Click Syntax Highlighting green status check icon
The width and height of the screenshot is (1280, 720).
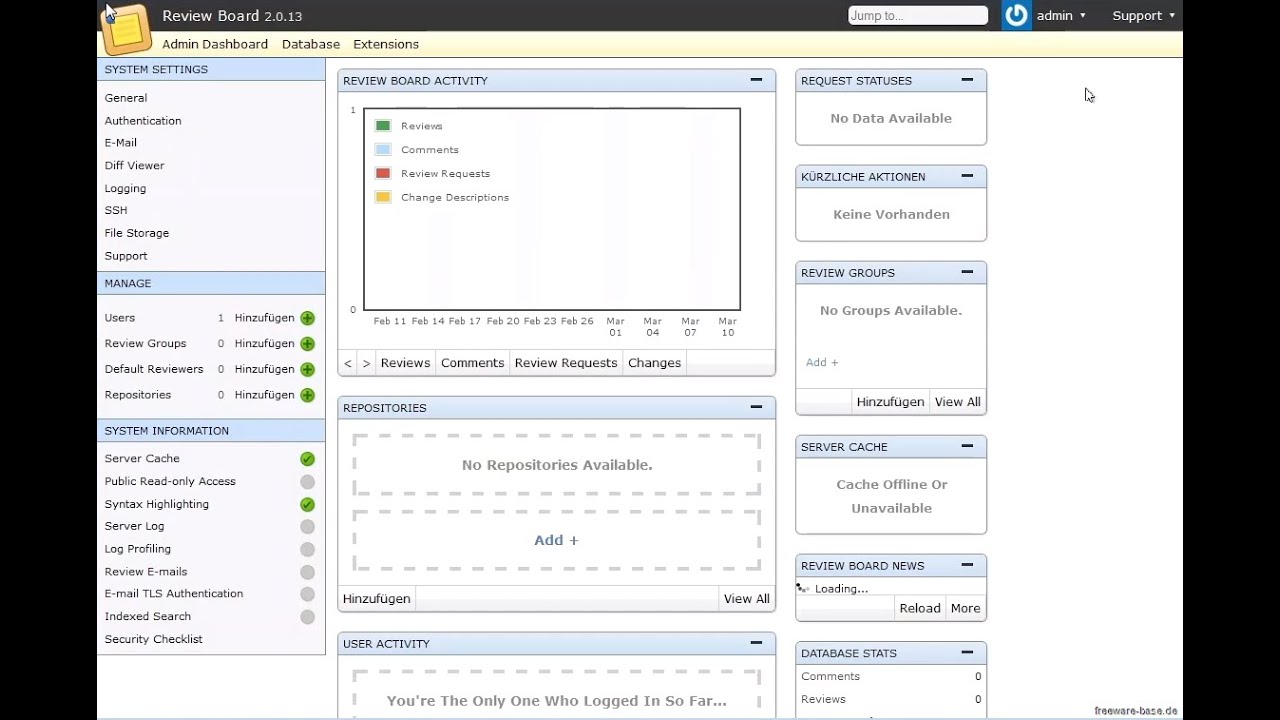[307, 505]
